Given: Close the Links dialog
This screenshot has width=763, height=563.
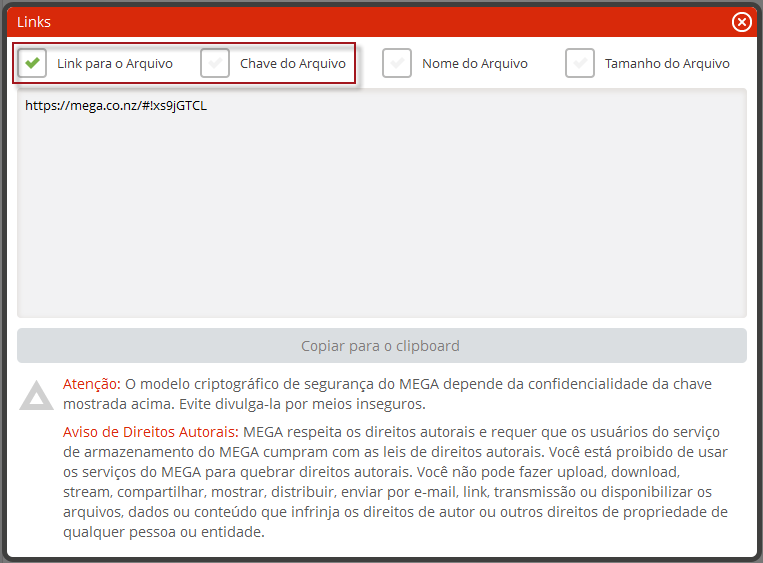Looking at the screenshot, I should [x=741, y=22].
